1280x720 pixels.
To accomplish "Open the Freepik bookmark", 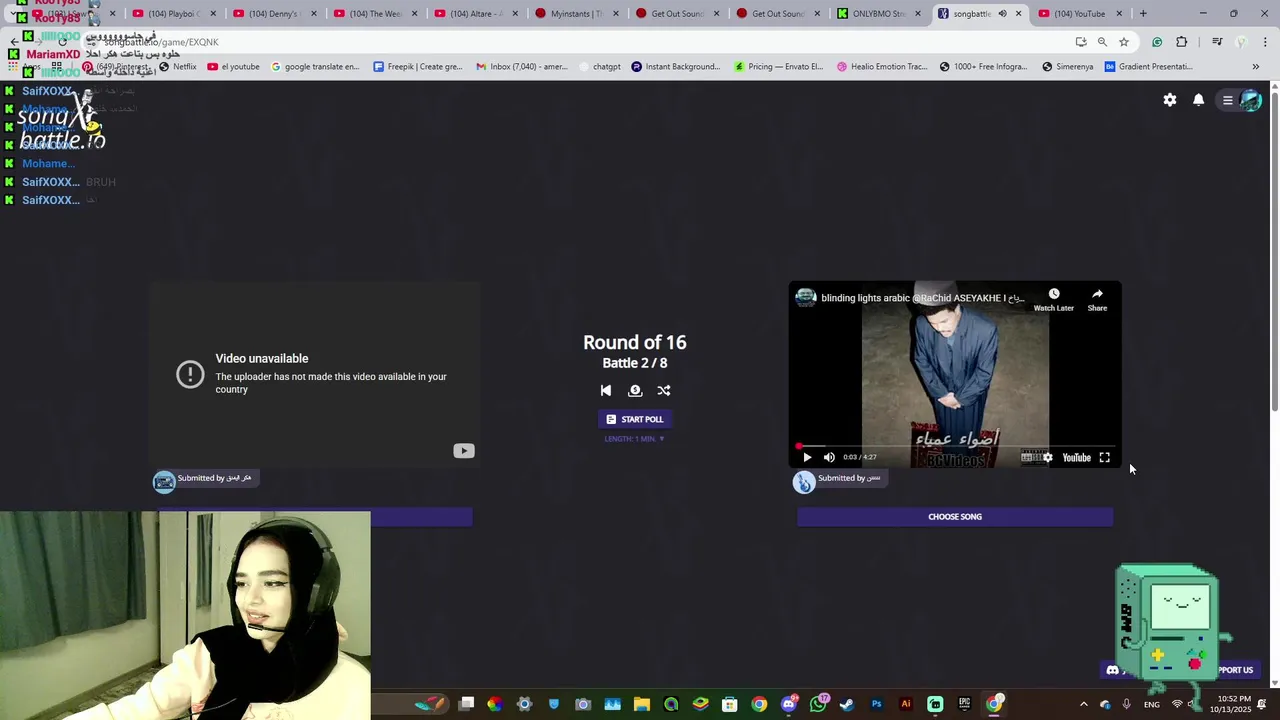I will (x=418, y=67).
